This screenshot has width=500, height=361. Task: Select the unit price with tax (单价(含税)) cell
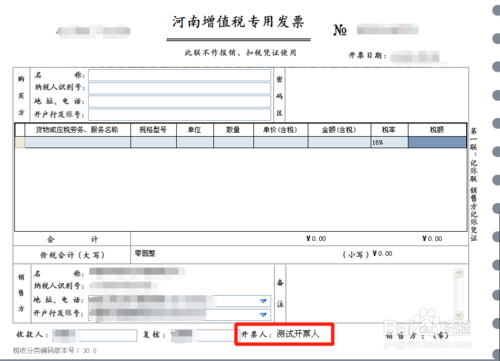281,142
